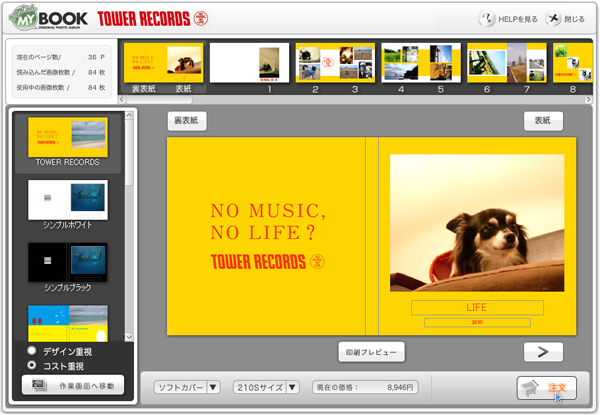600x415 pixels.
Task: Select the コスト重視 radio option
Action: [31, 365]
